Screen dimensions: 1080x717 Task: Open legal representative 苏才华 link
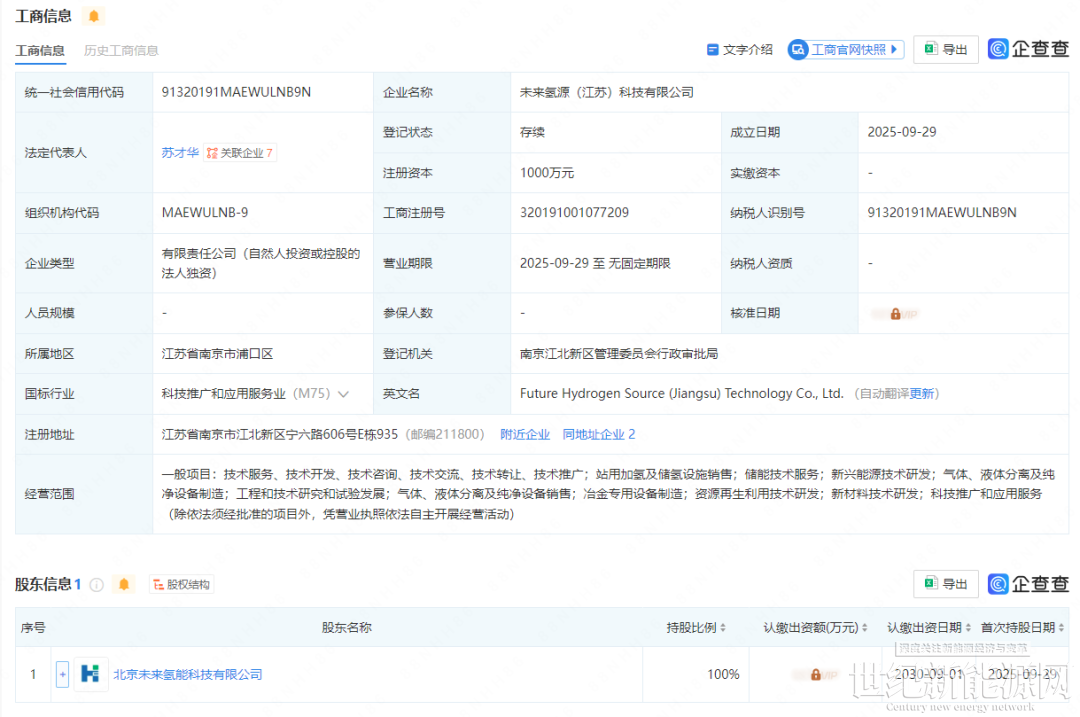point(180,153)
